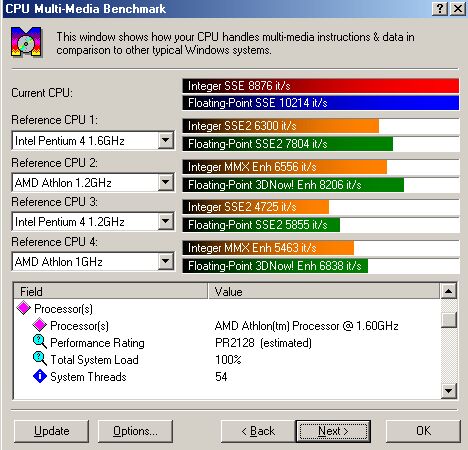Select the Performance Rating row label

97,343
